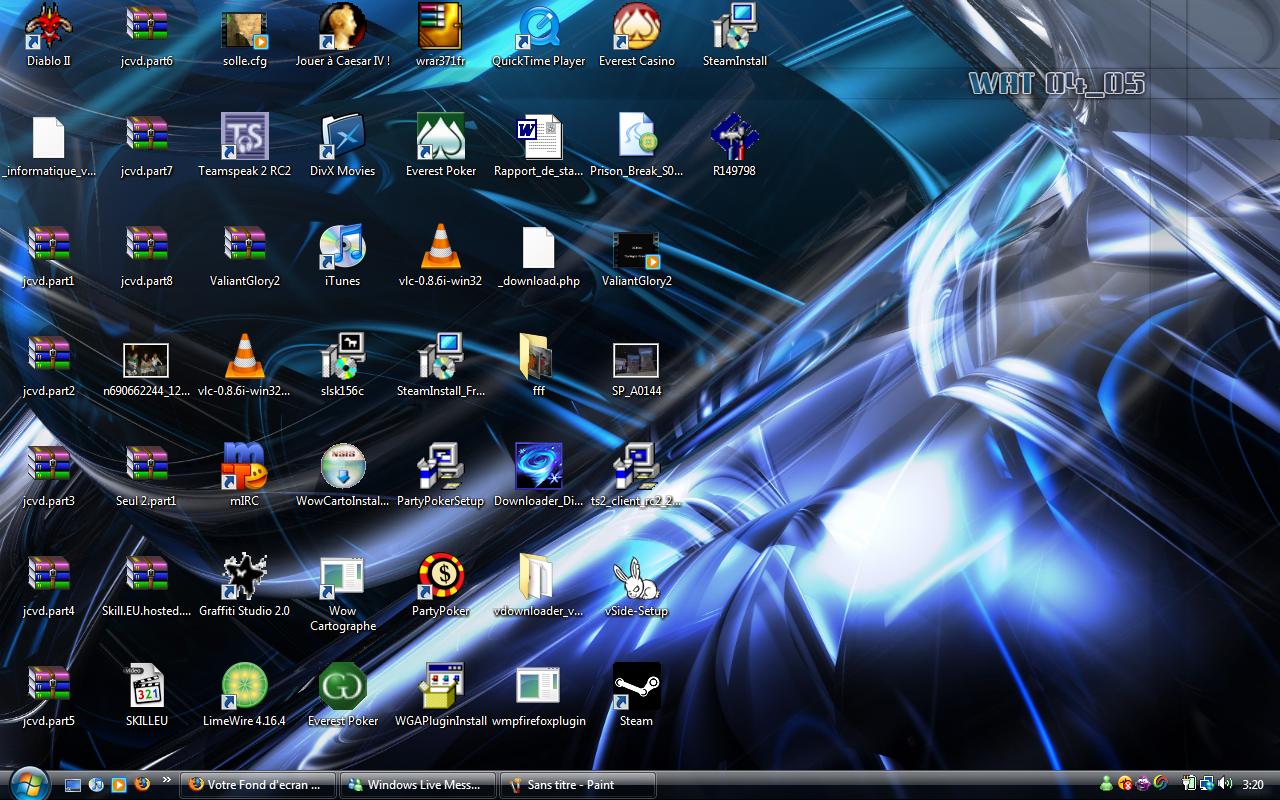Select the Skill.EU.hosted... archive icon
Image resolution: width=1280 pixels, height=800 pixels.
pos(146,577)
